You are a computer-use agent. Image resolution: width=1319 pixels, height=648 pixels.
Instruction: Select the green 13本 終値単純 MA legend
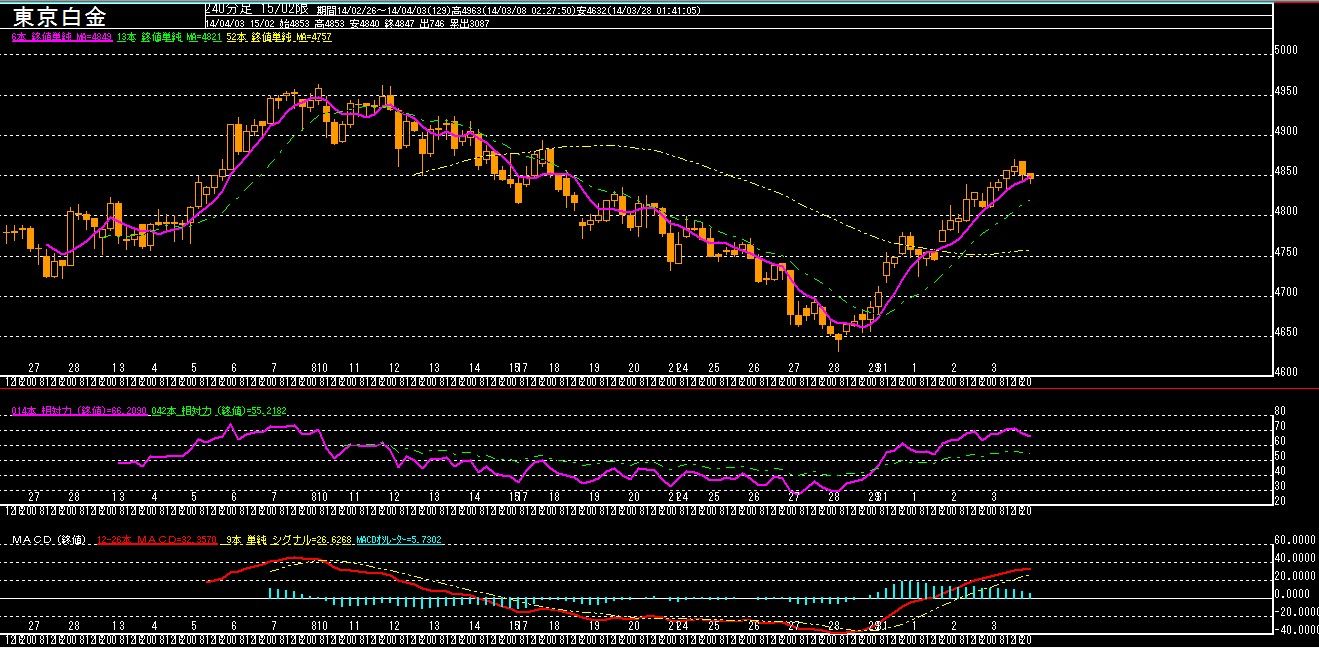coord(169,36)
